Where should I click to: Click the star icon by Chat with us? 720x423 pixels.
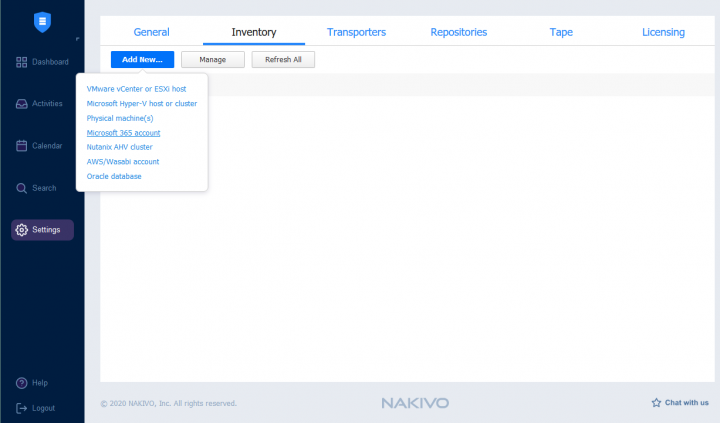pos(656,403)
